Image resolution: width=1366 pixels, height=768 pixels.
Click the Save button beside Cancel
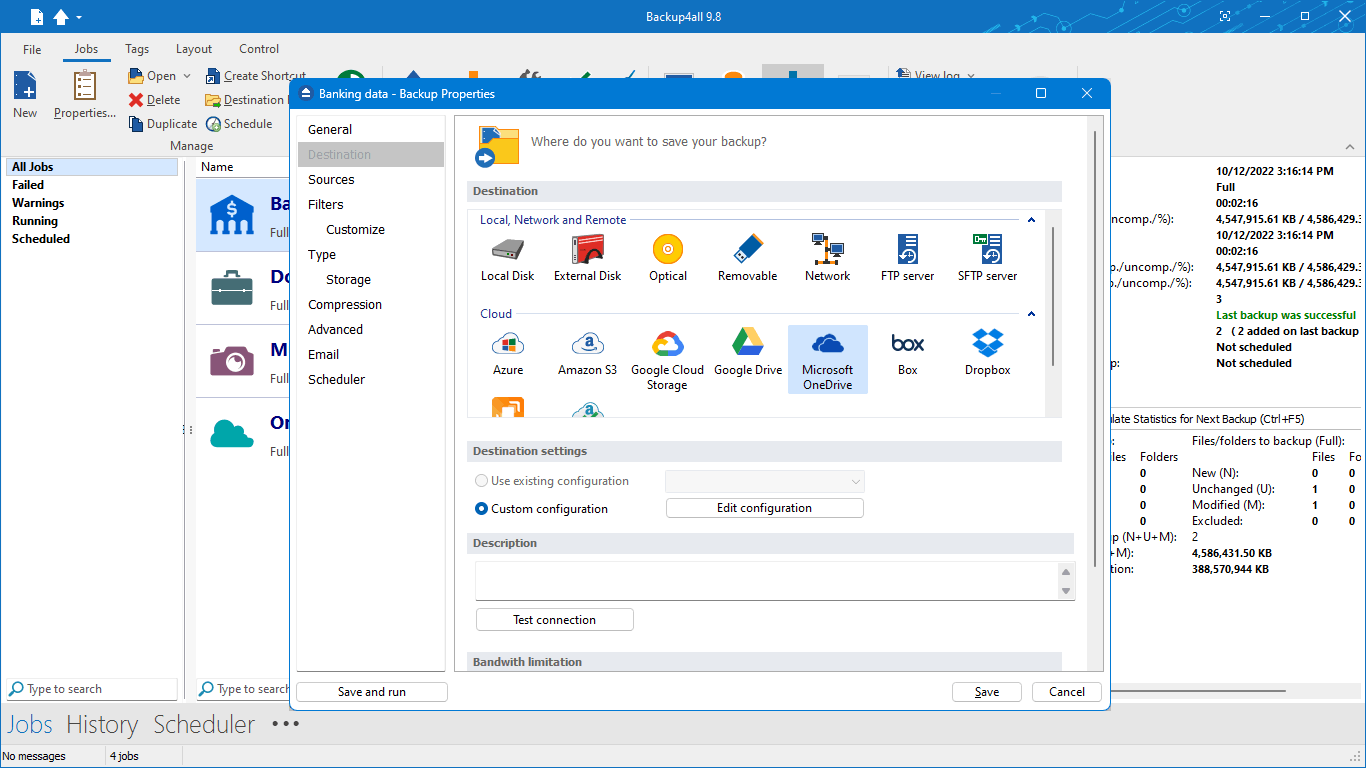(x=986, y=692)
